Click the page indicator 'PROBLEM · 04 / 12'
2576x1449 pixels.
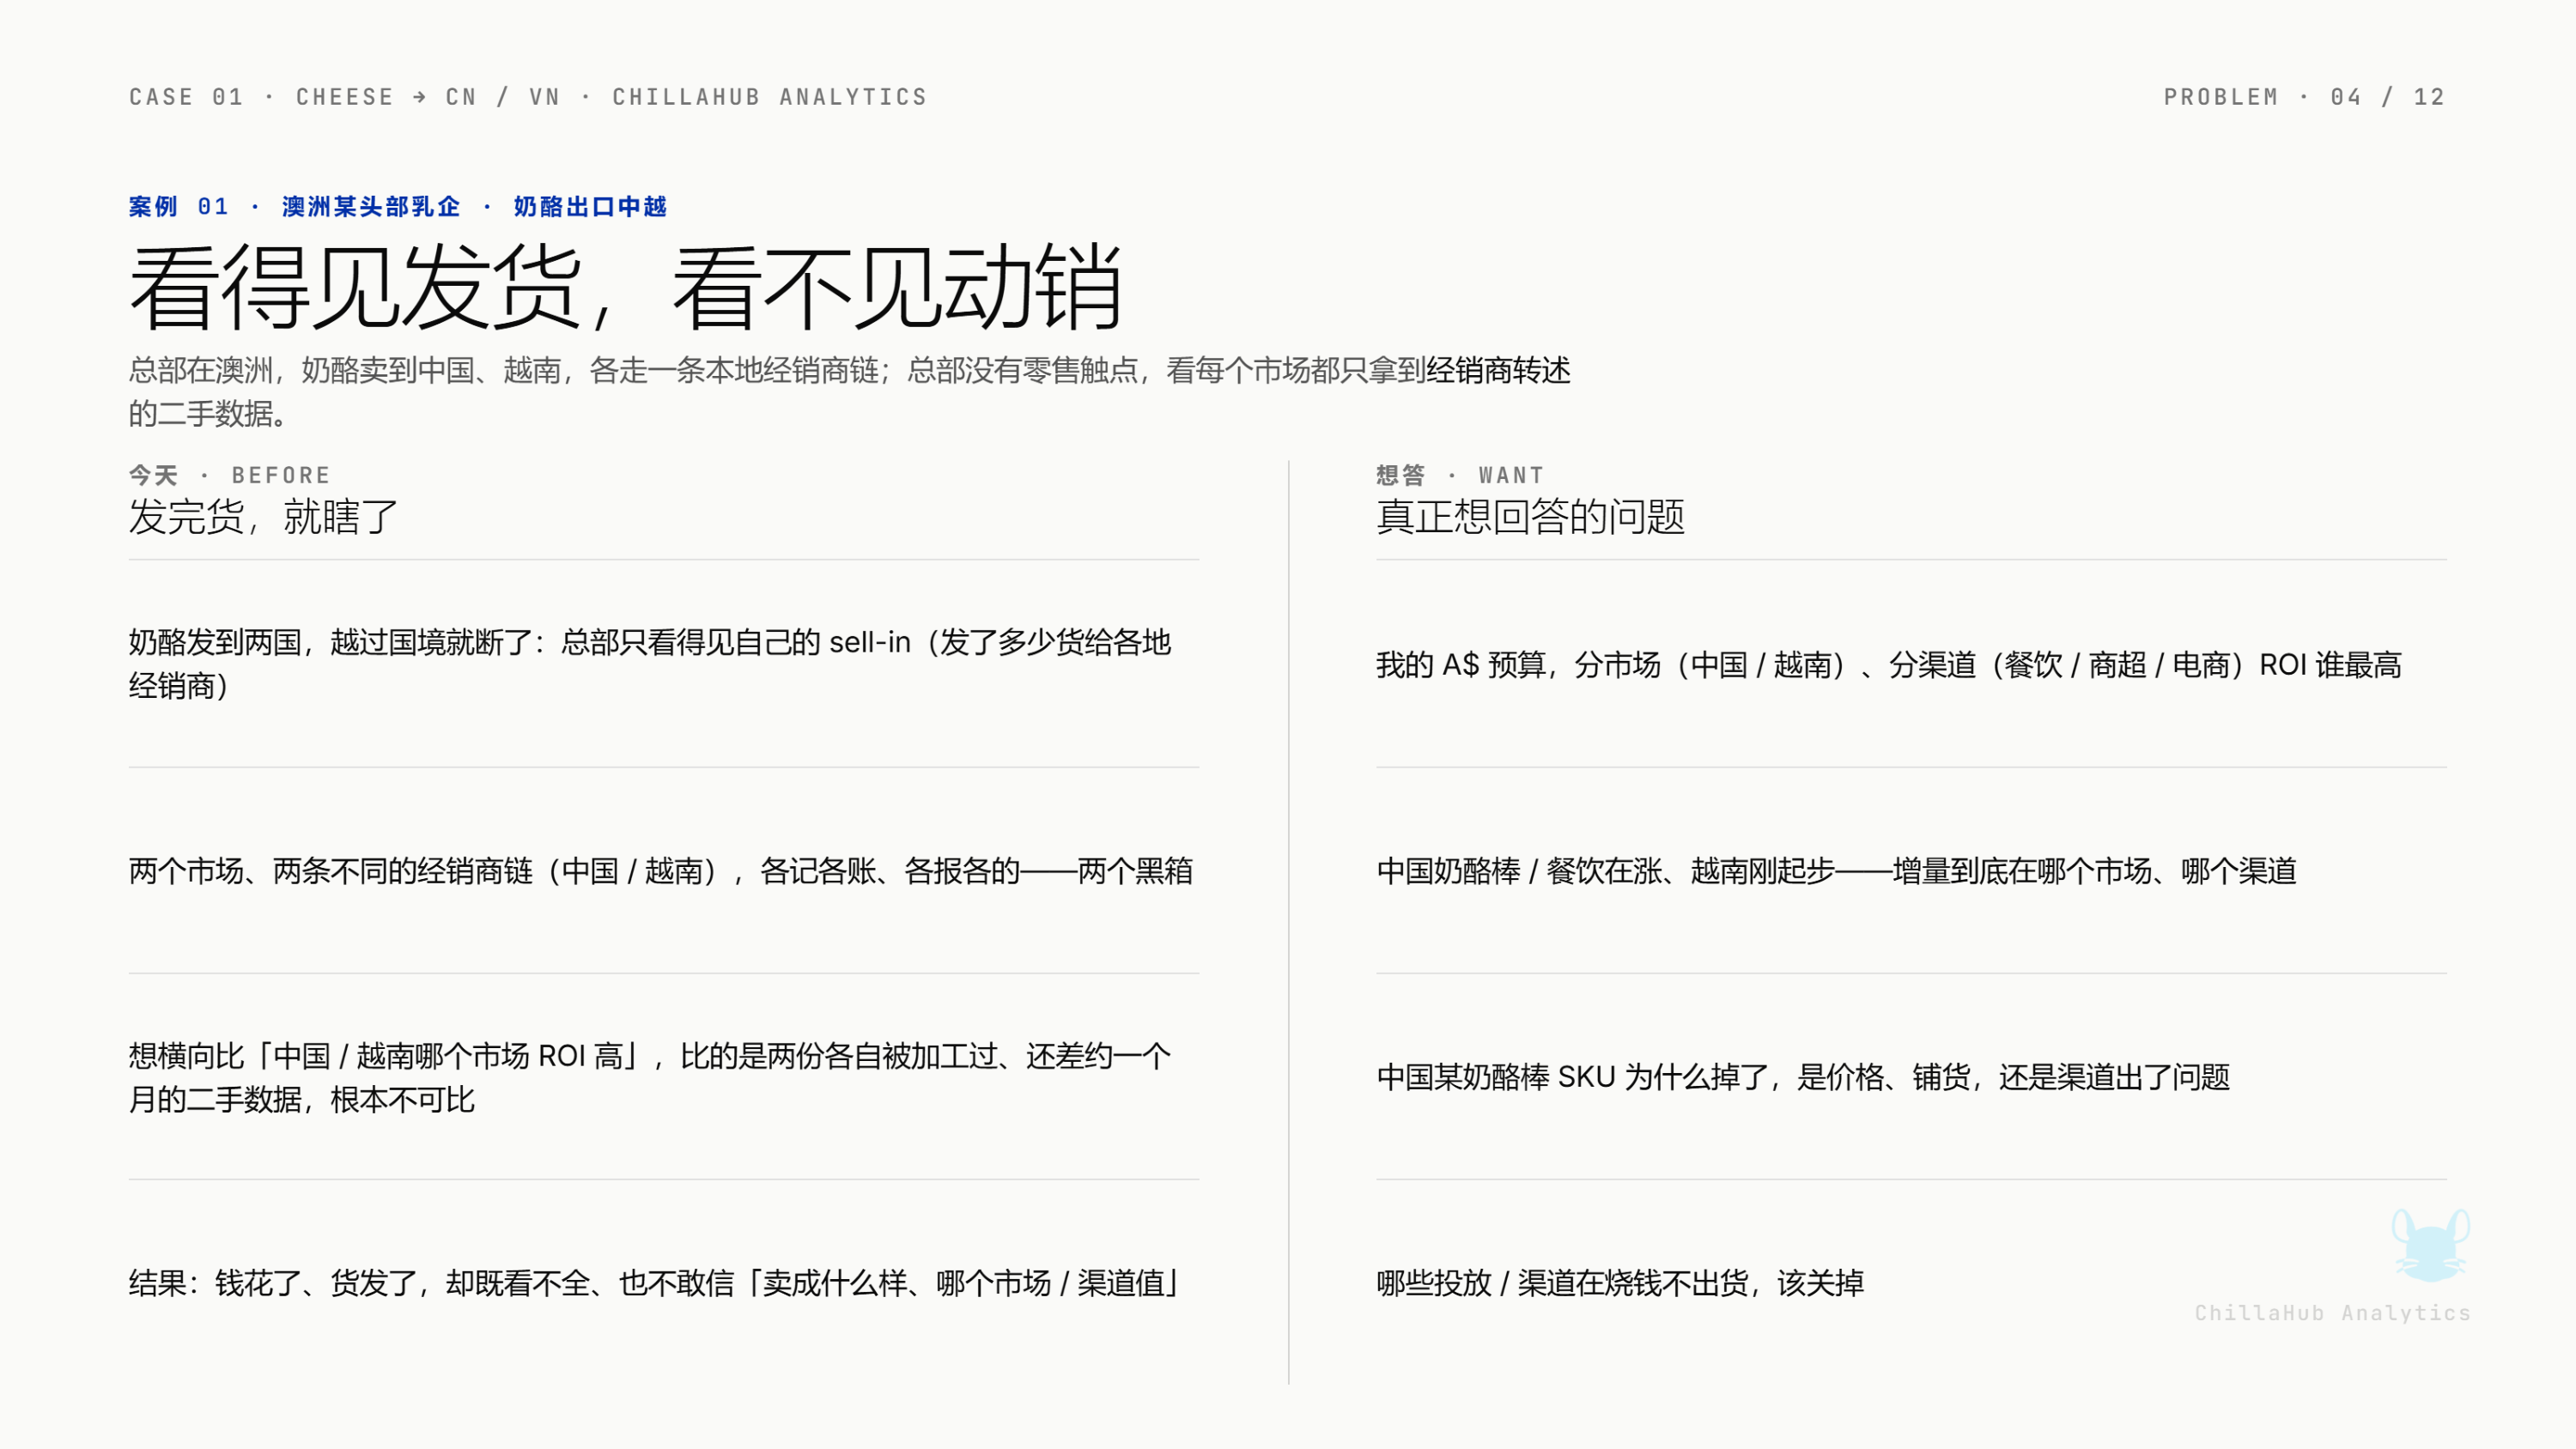[x=2304, y=97]
